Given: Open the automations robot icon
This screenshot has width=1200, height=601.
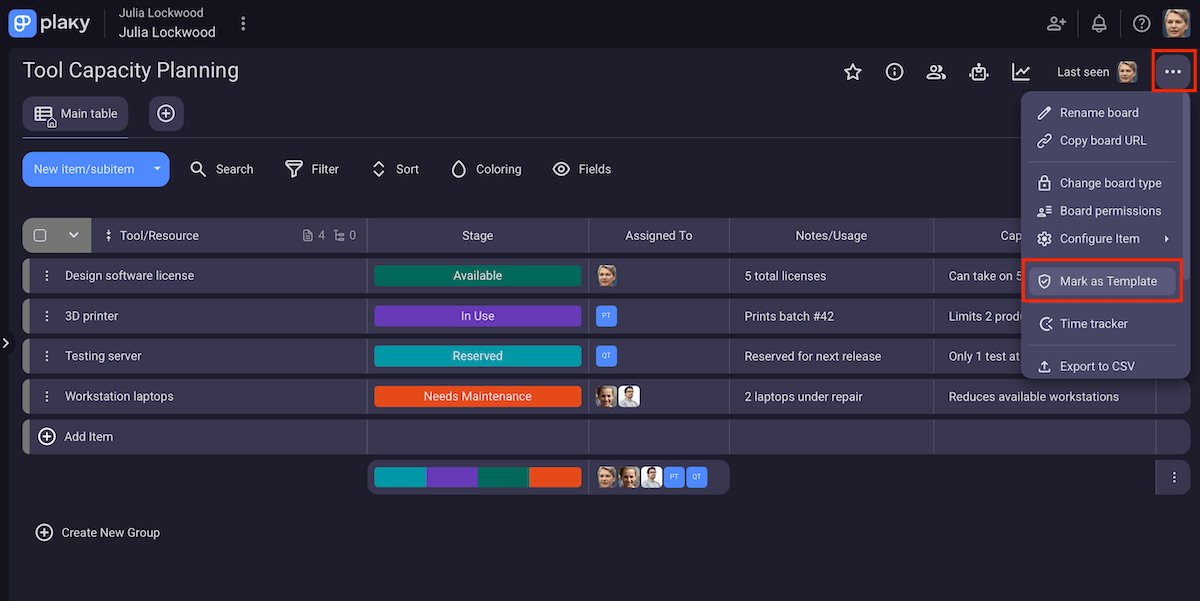Looking at the screenshot, I should pos(978,71).
